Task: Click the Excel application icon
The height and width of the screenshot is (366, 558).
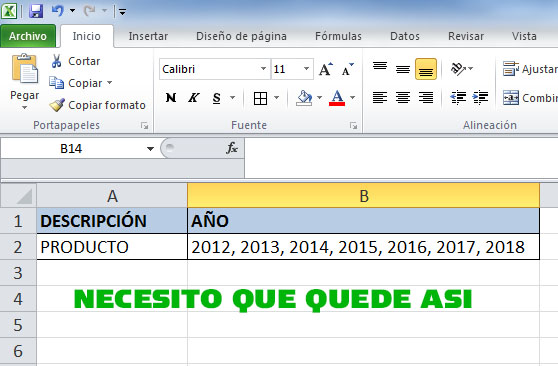Action: click(x=9, y=11)
